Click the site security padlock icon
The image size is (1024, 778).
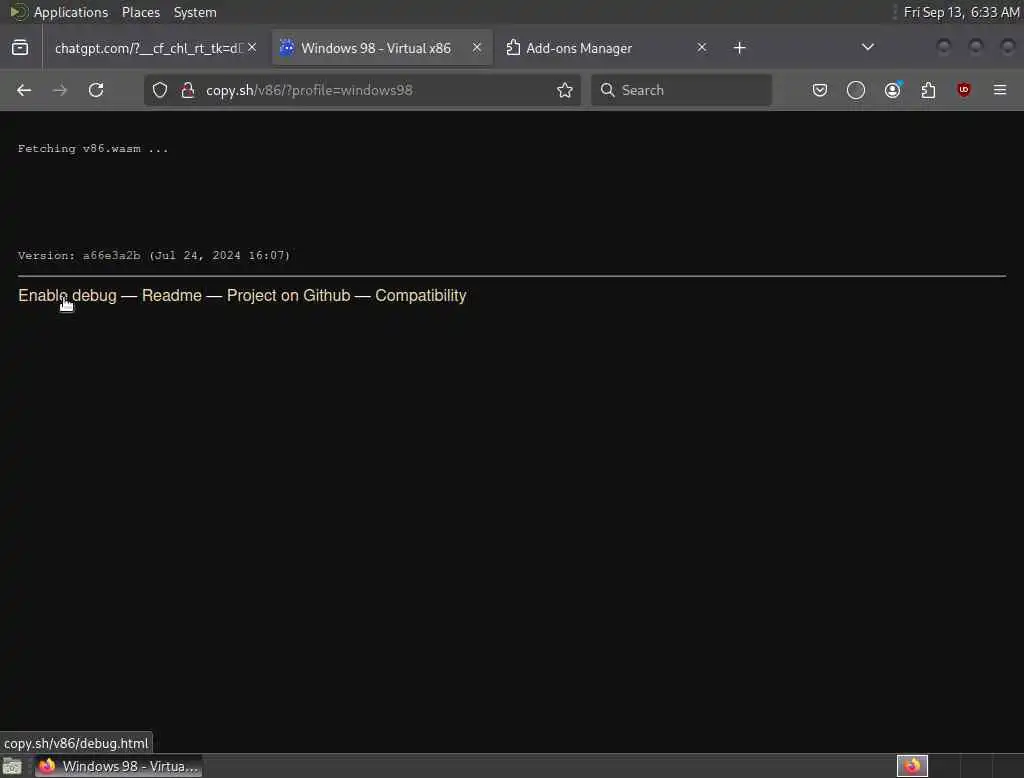pyautogui.click(x=188, y=90)
